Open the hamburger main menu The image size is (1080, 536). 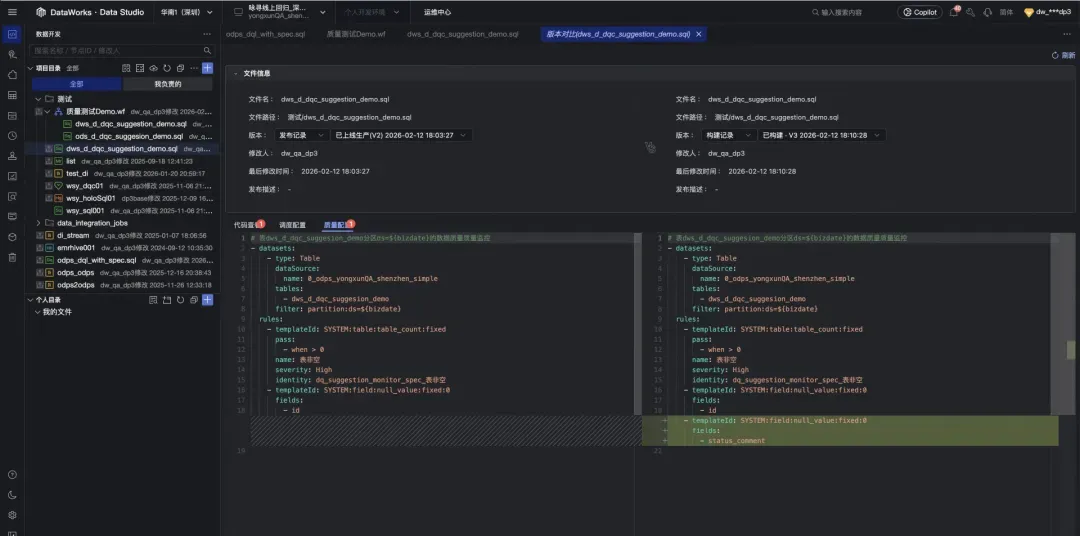coord(12,12)
